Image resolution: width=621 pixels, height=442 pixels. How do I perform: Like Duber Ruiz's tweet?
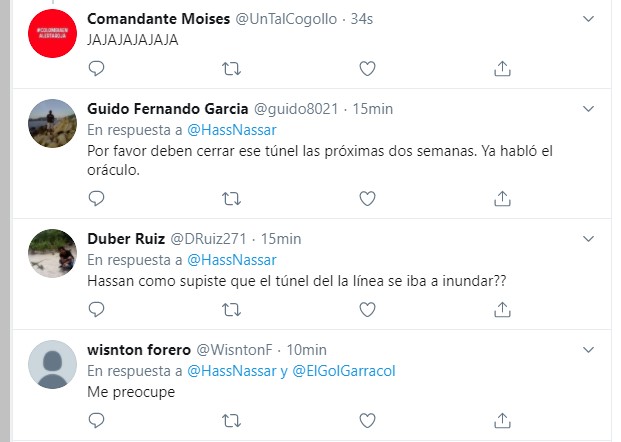click(367, 310)
